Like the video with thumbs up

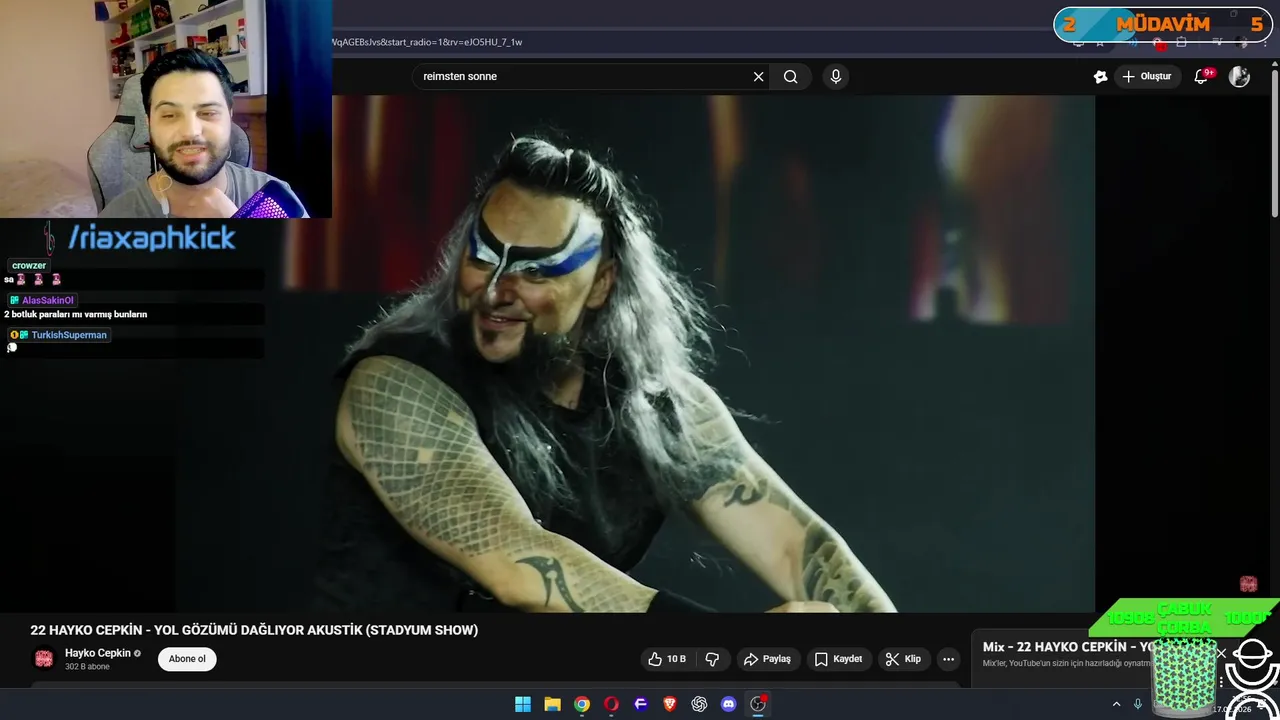pyautogui.click(x=667, y=659)
